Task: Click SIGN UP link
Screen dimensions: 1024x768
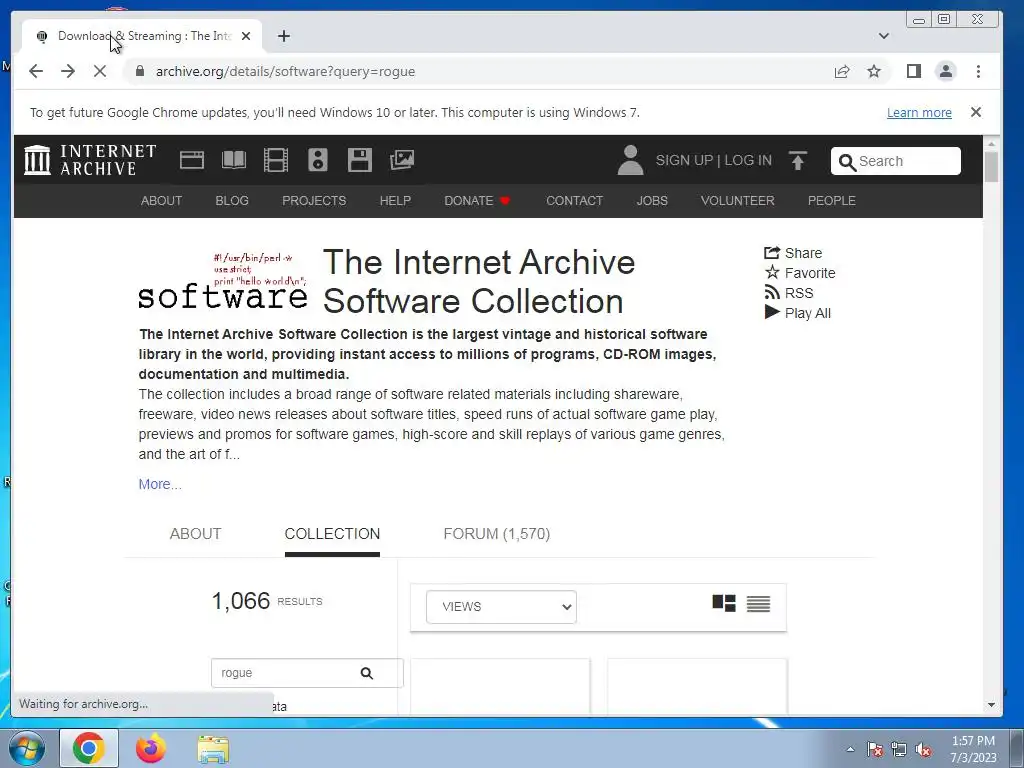Action: click(684, 161)
